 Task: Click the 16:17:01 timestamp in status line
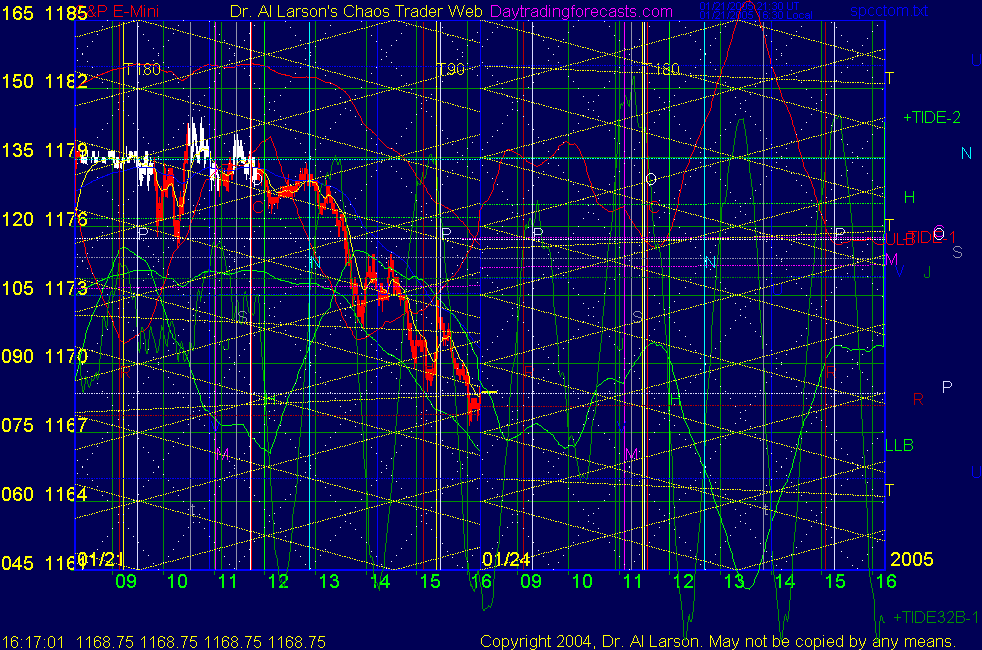click(33, 642)
